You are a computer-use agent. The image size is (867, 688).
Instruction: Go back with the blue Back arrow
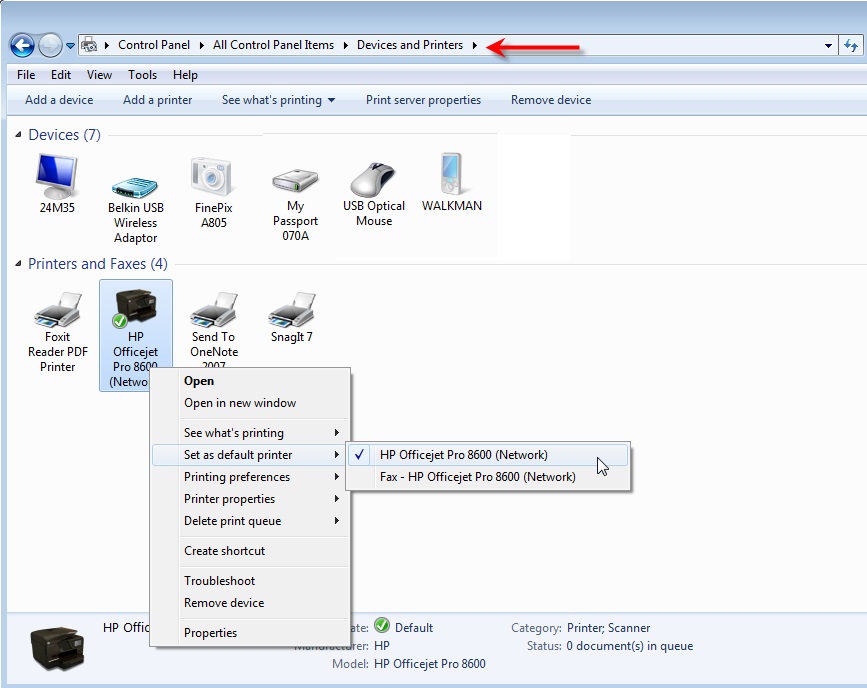tap(22, 45)
